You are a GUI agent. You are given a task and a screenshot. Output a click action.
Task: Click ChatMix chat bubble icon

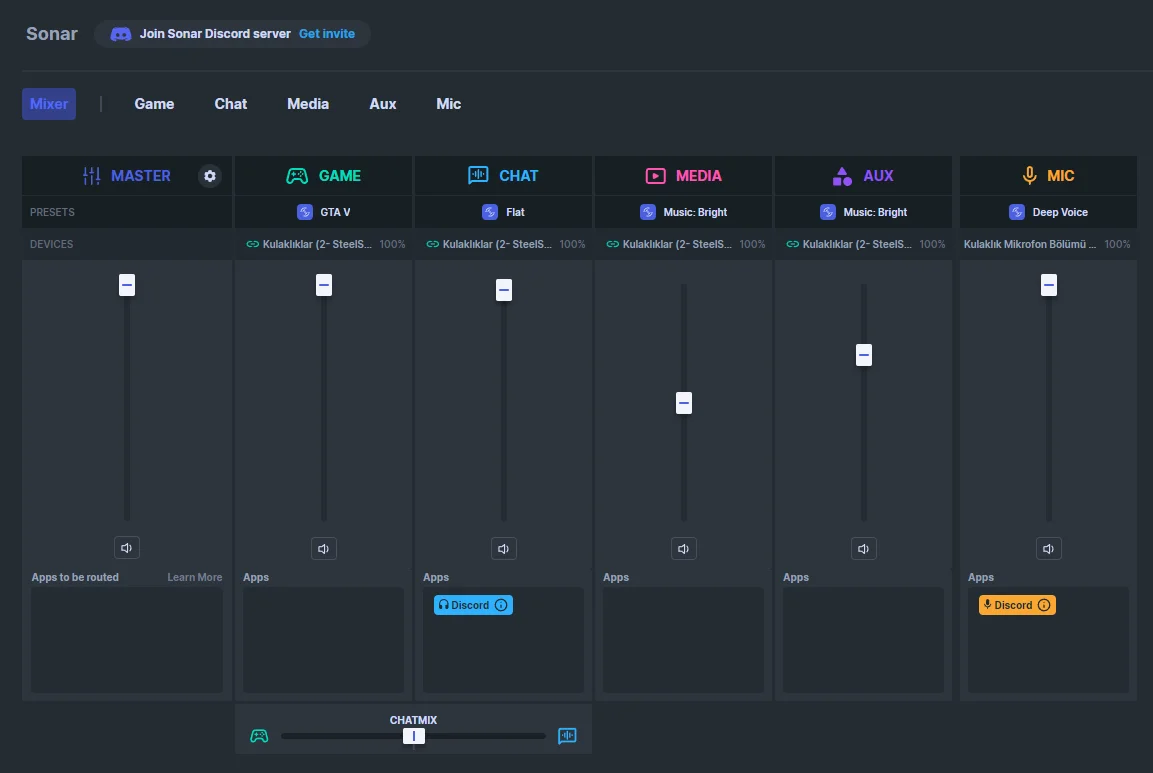(x=567, y=736)
